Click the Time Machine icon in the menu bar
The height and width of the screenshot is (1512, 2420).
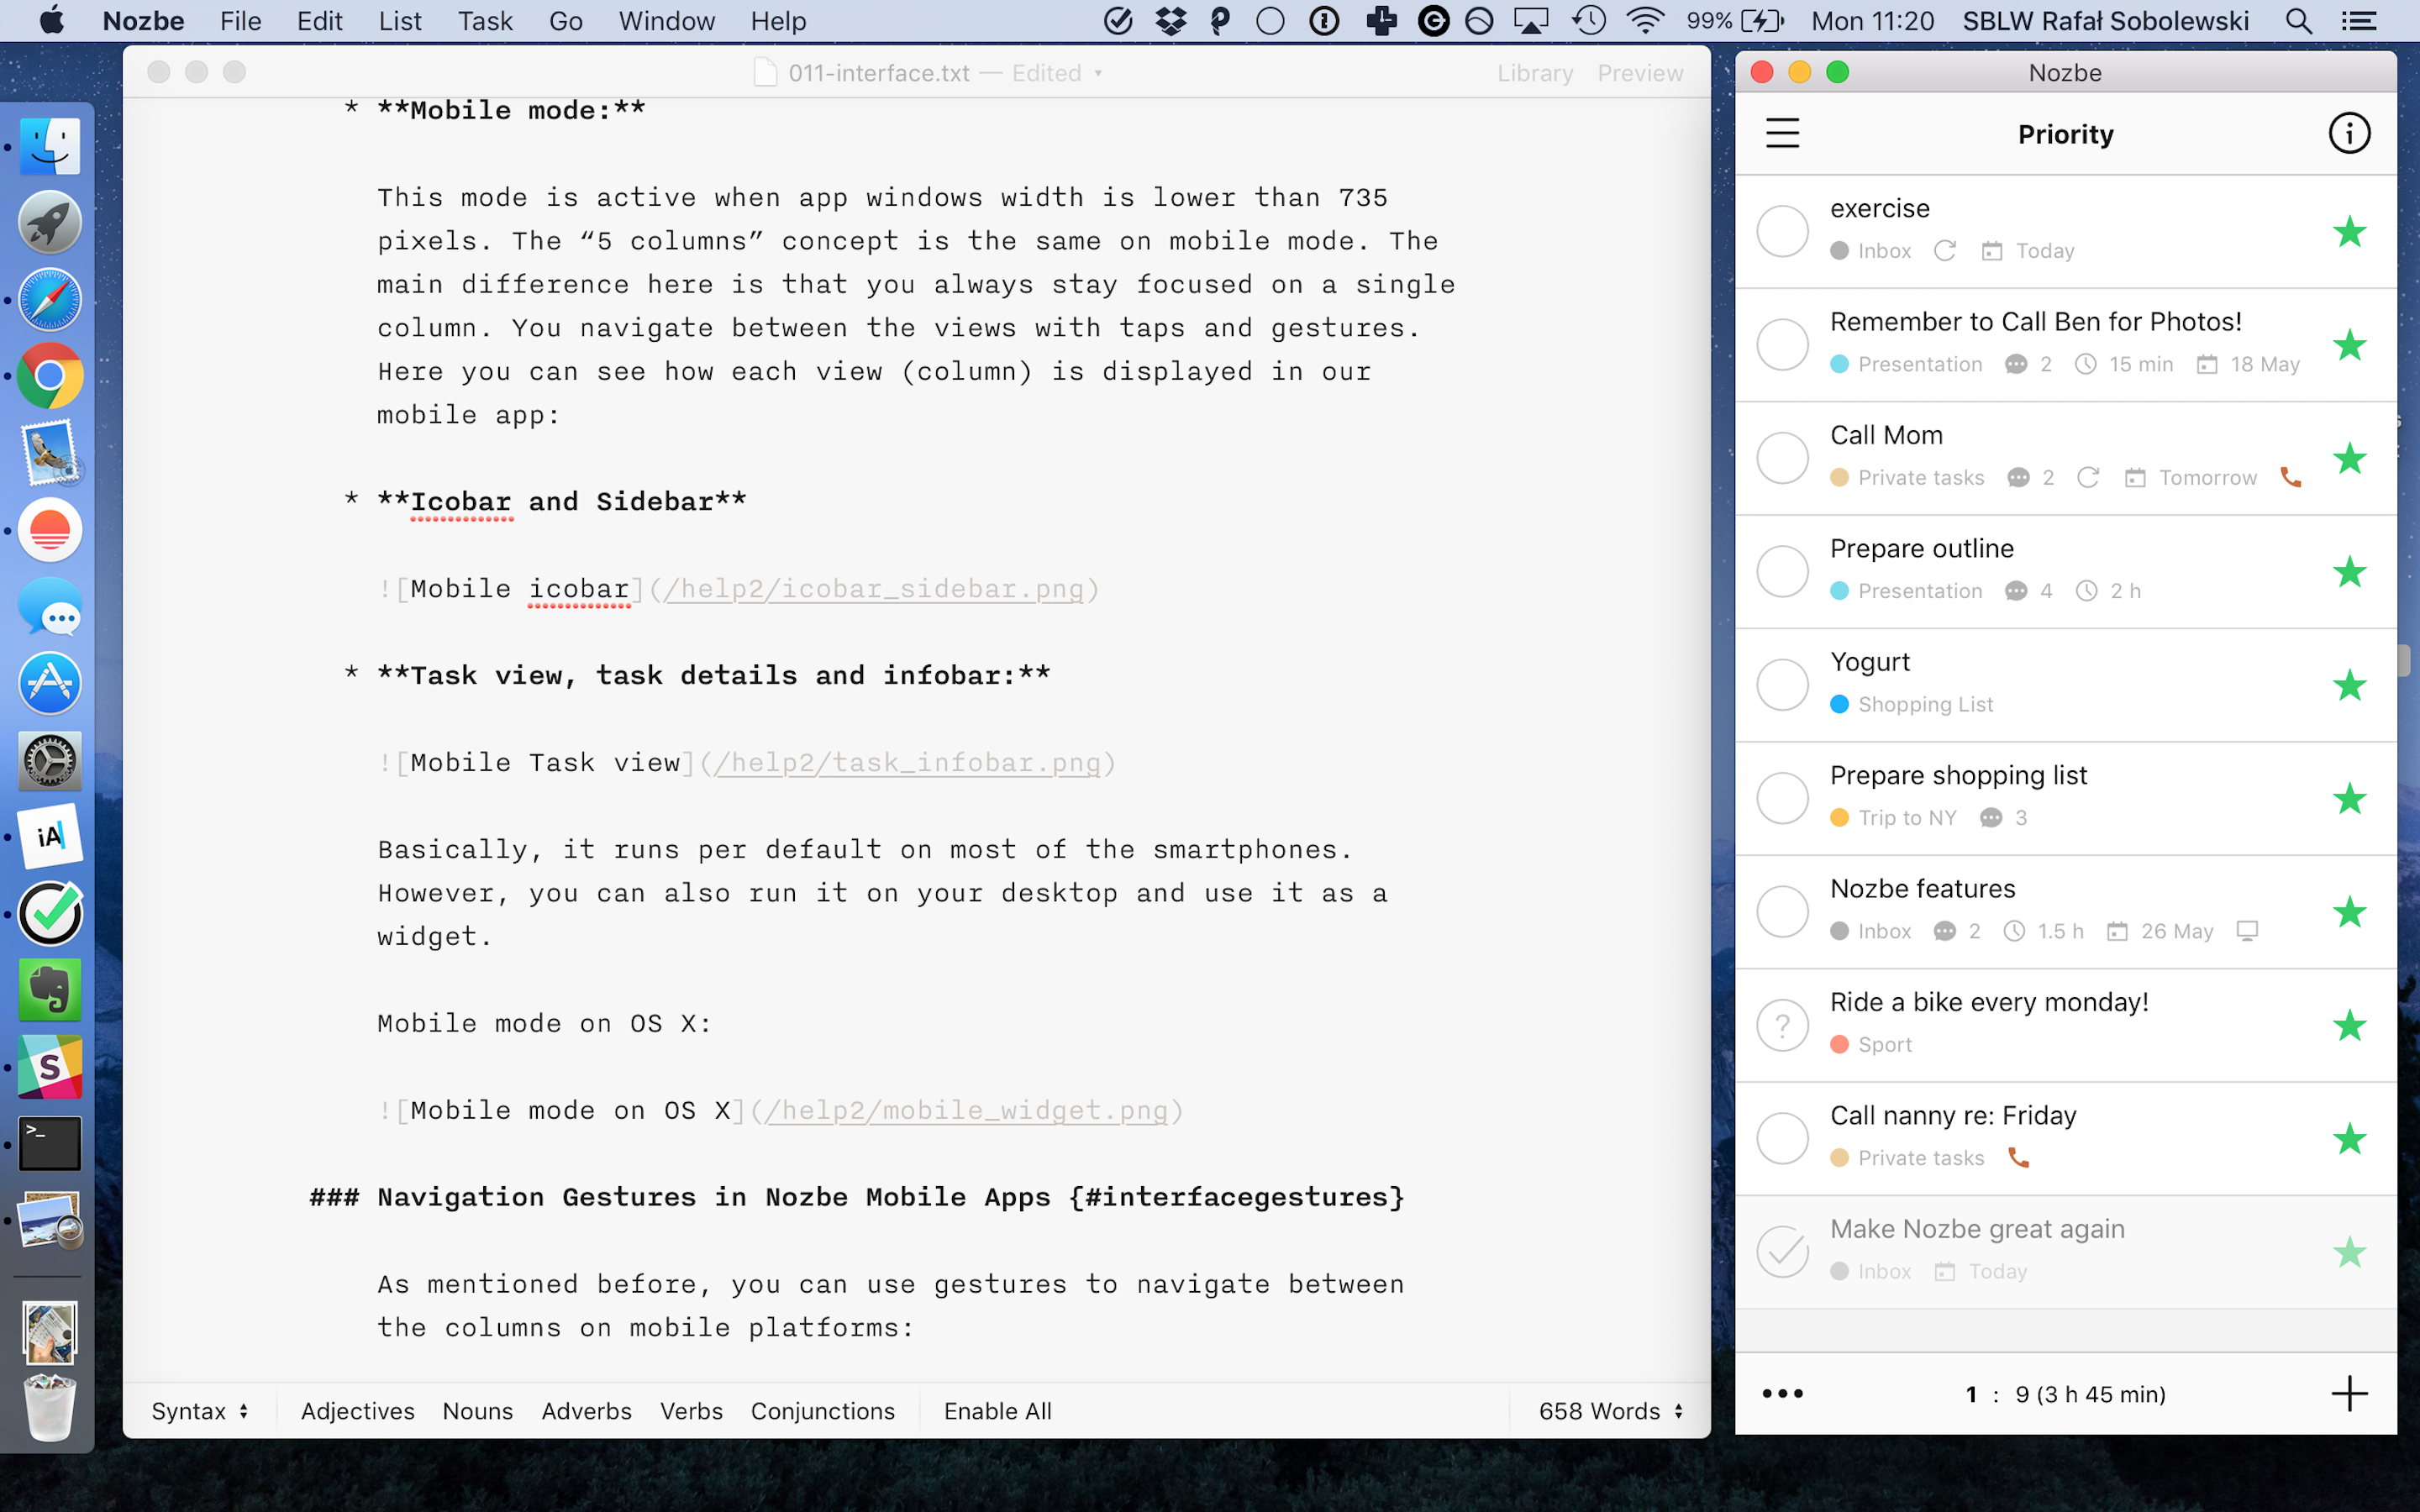pos(1589,21)
